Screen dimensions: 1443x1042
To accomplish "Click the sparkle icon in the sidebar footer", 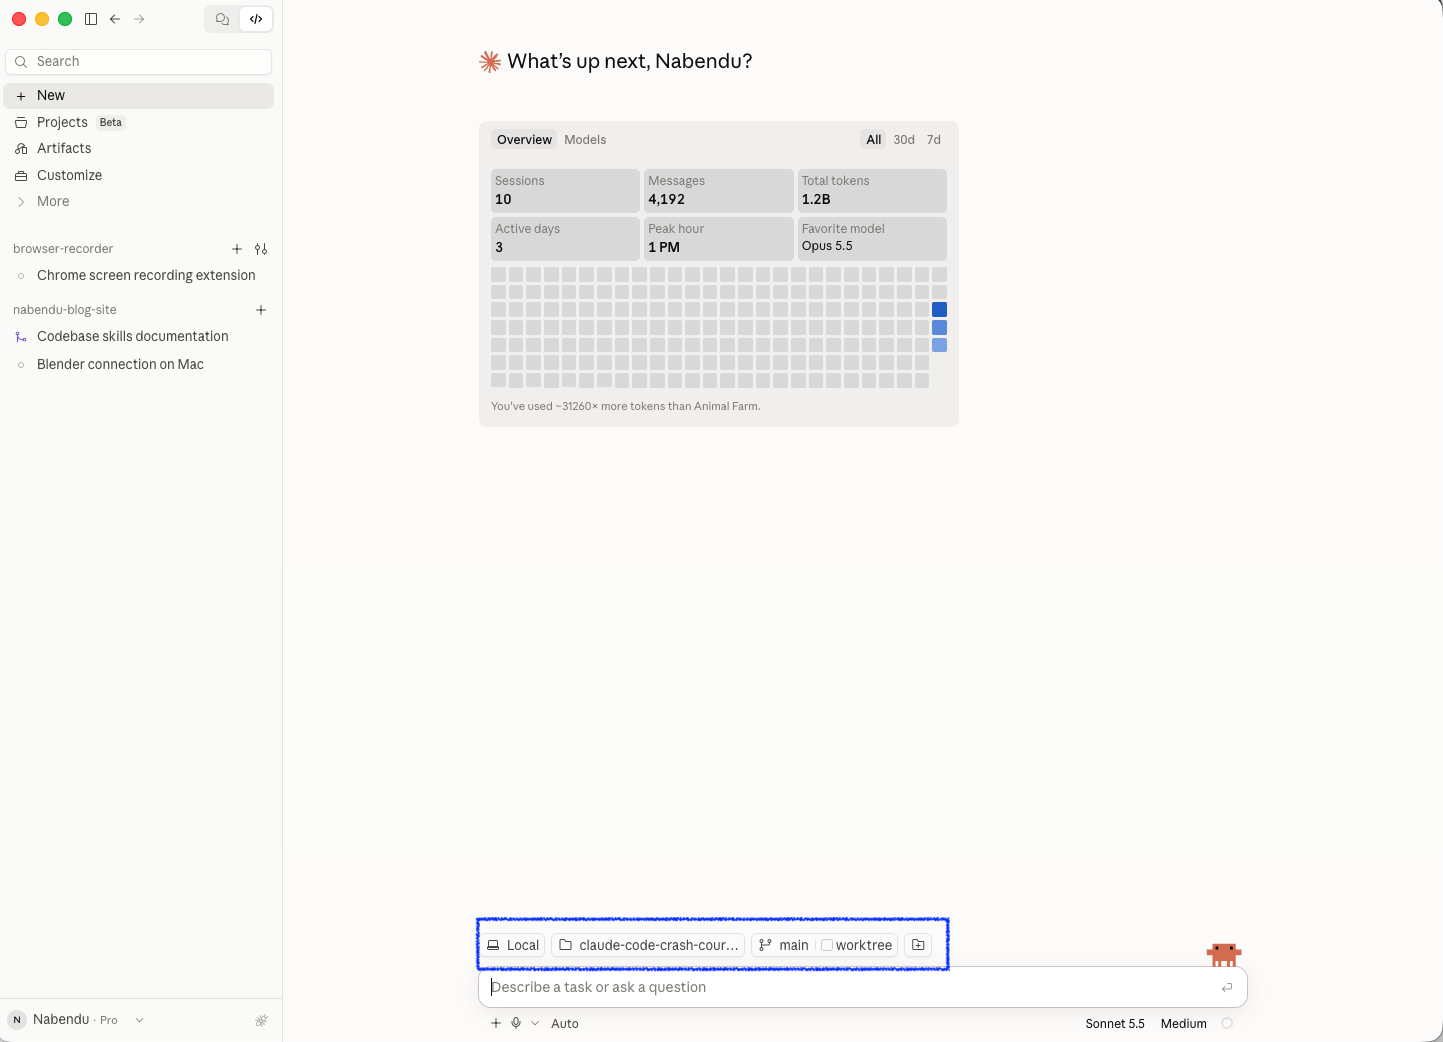I will point(261,1020).
